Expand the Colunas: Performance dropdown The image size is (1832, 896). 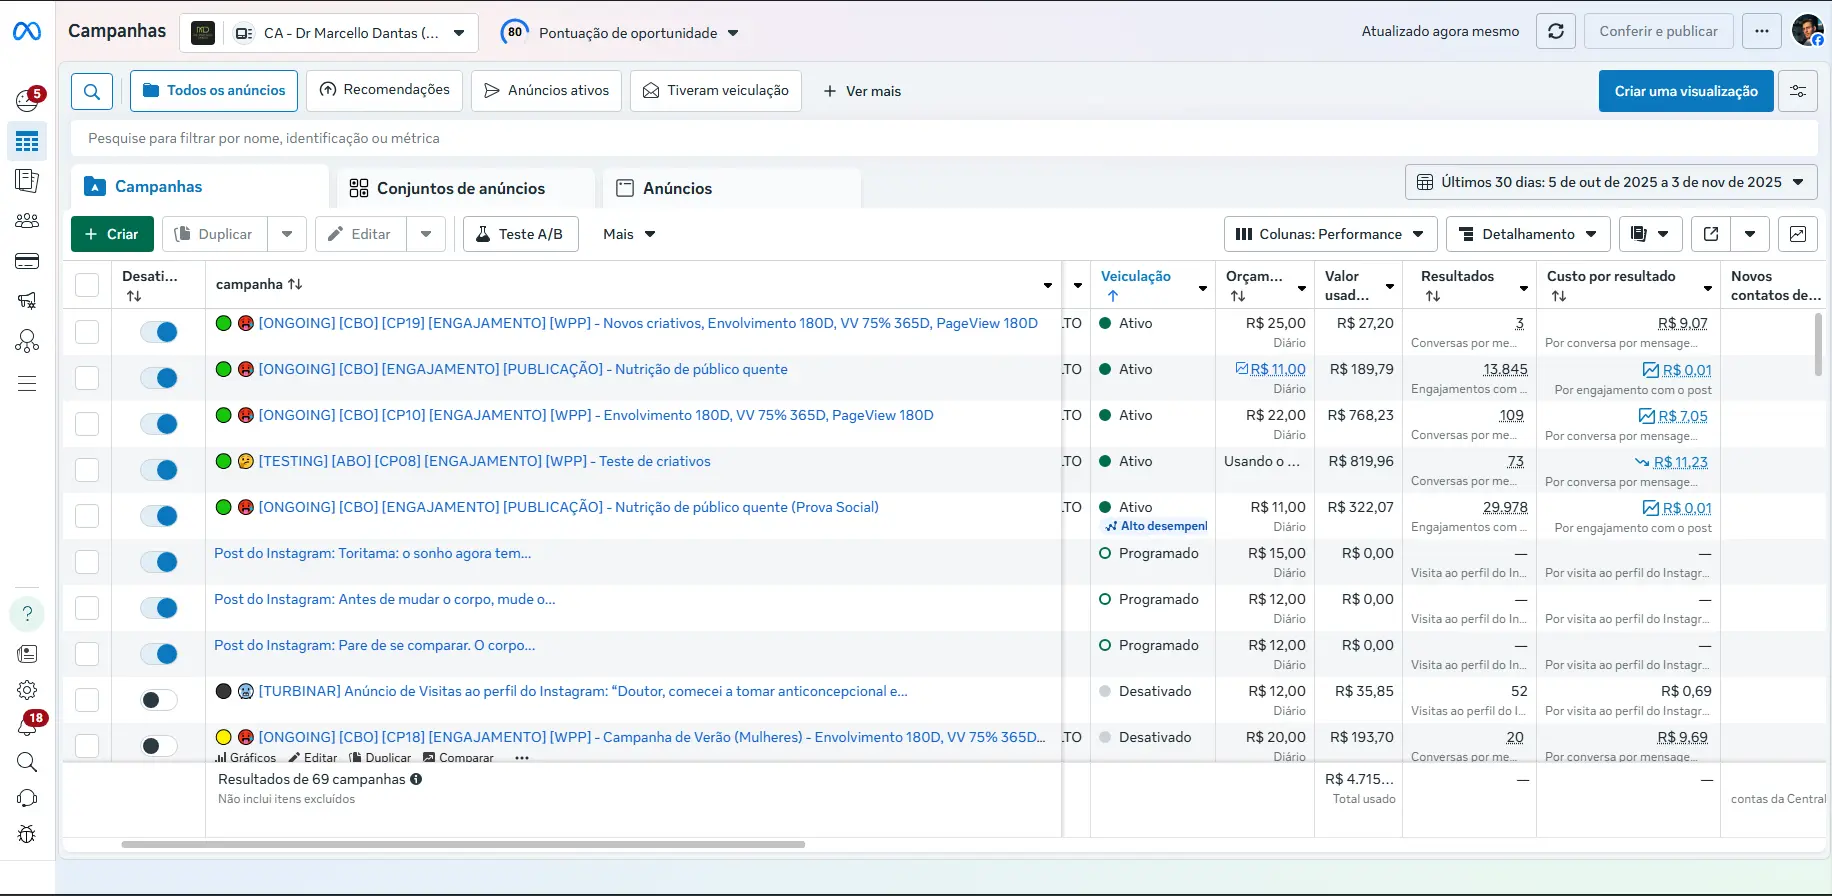[x=1330, y=234]
